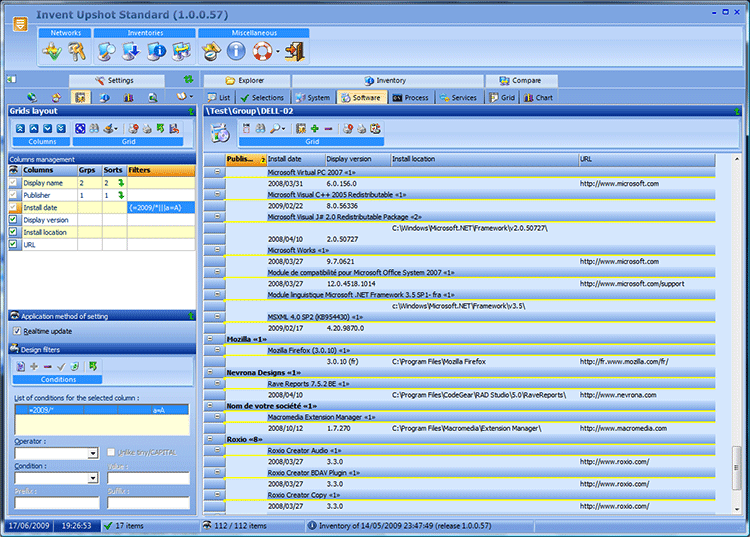Click the Settings tab button
The height and width of the screenshot is (537, 750).
[117, 80]
